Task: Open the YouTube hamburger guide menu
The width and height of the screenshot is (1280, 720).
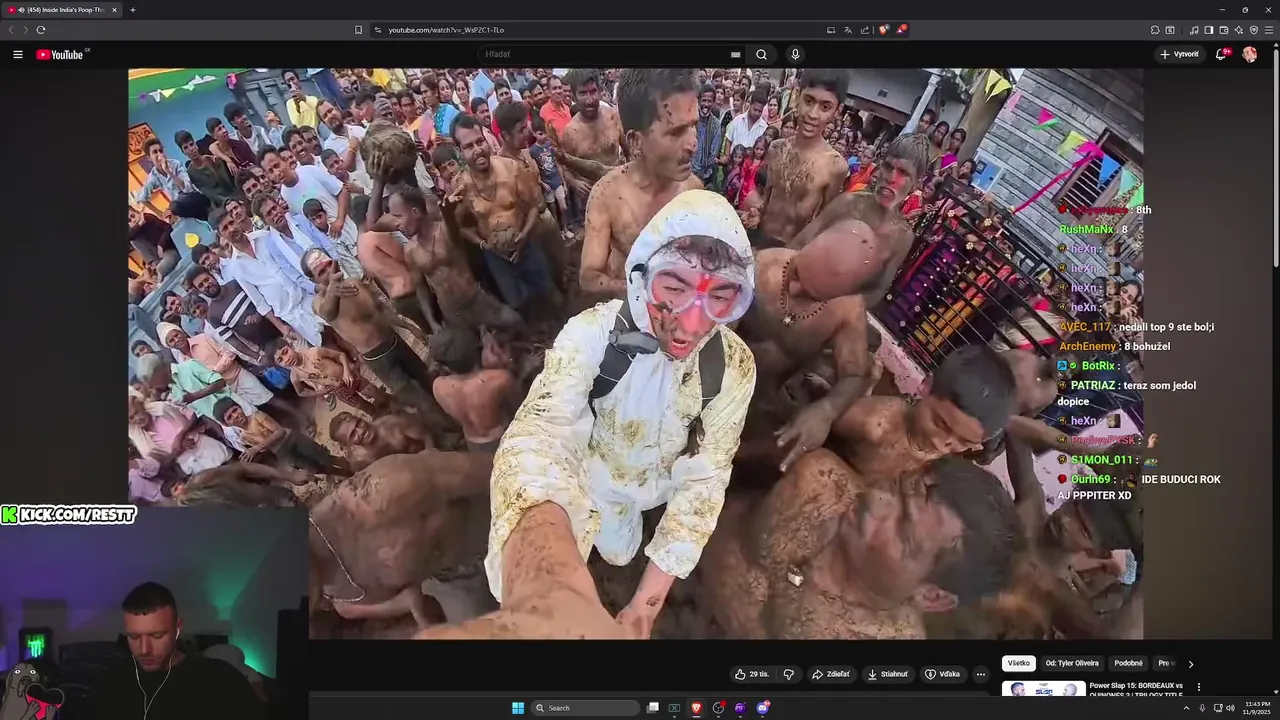Action: click(x=18, y=55)
